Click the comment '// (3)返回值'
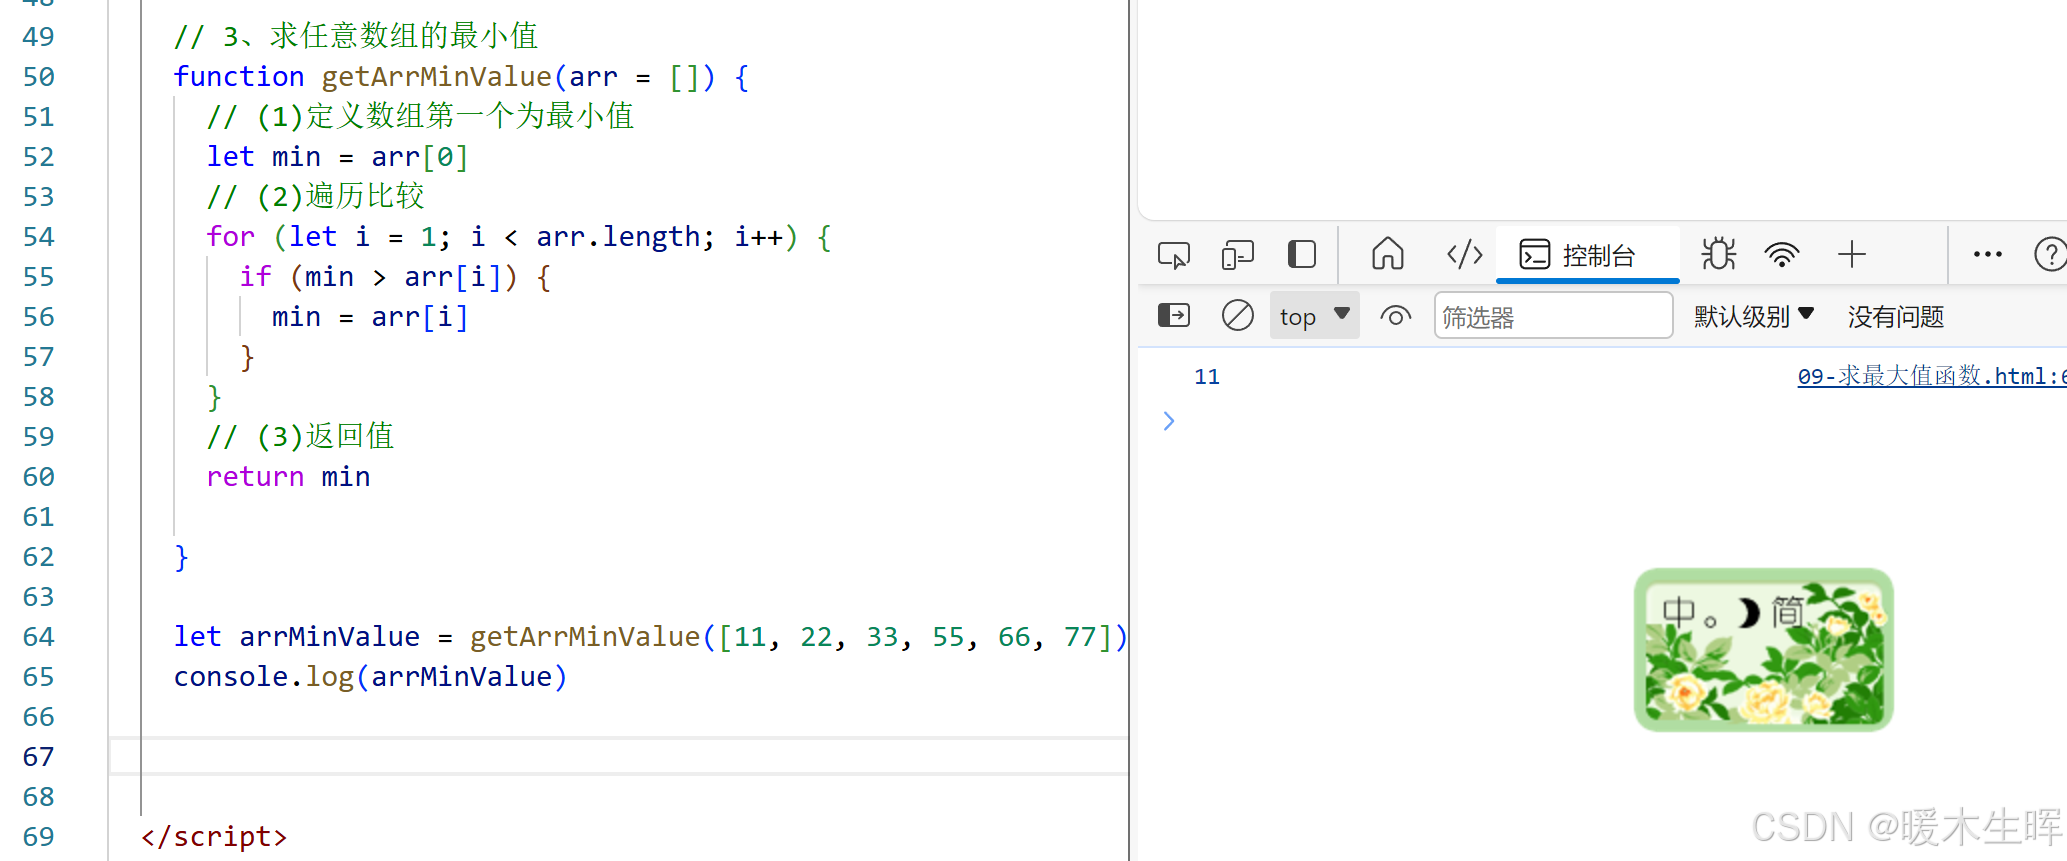Image resolution: width=2067 pixels, height=861 pixels. pos(300,436)
